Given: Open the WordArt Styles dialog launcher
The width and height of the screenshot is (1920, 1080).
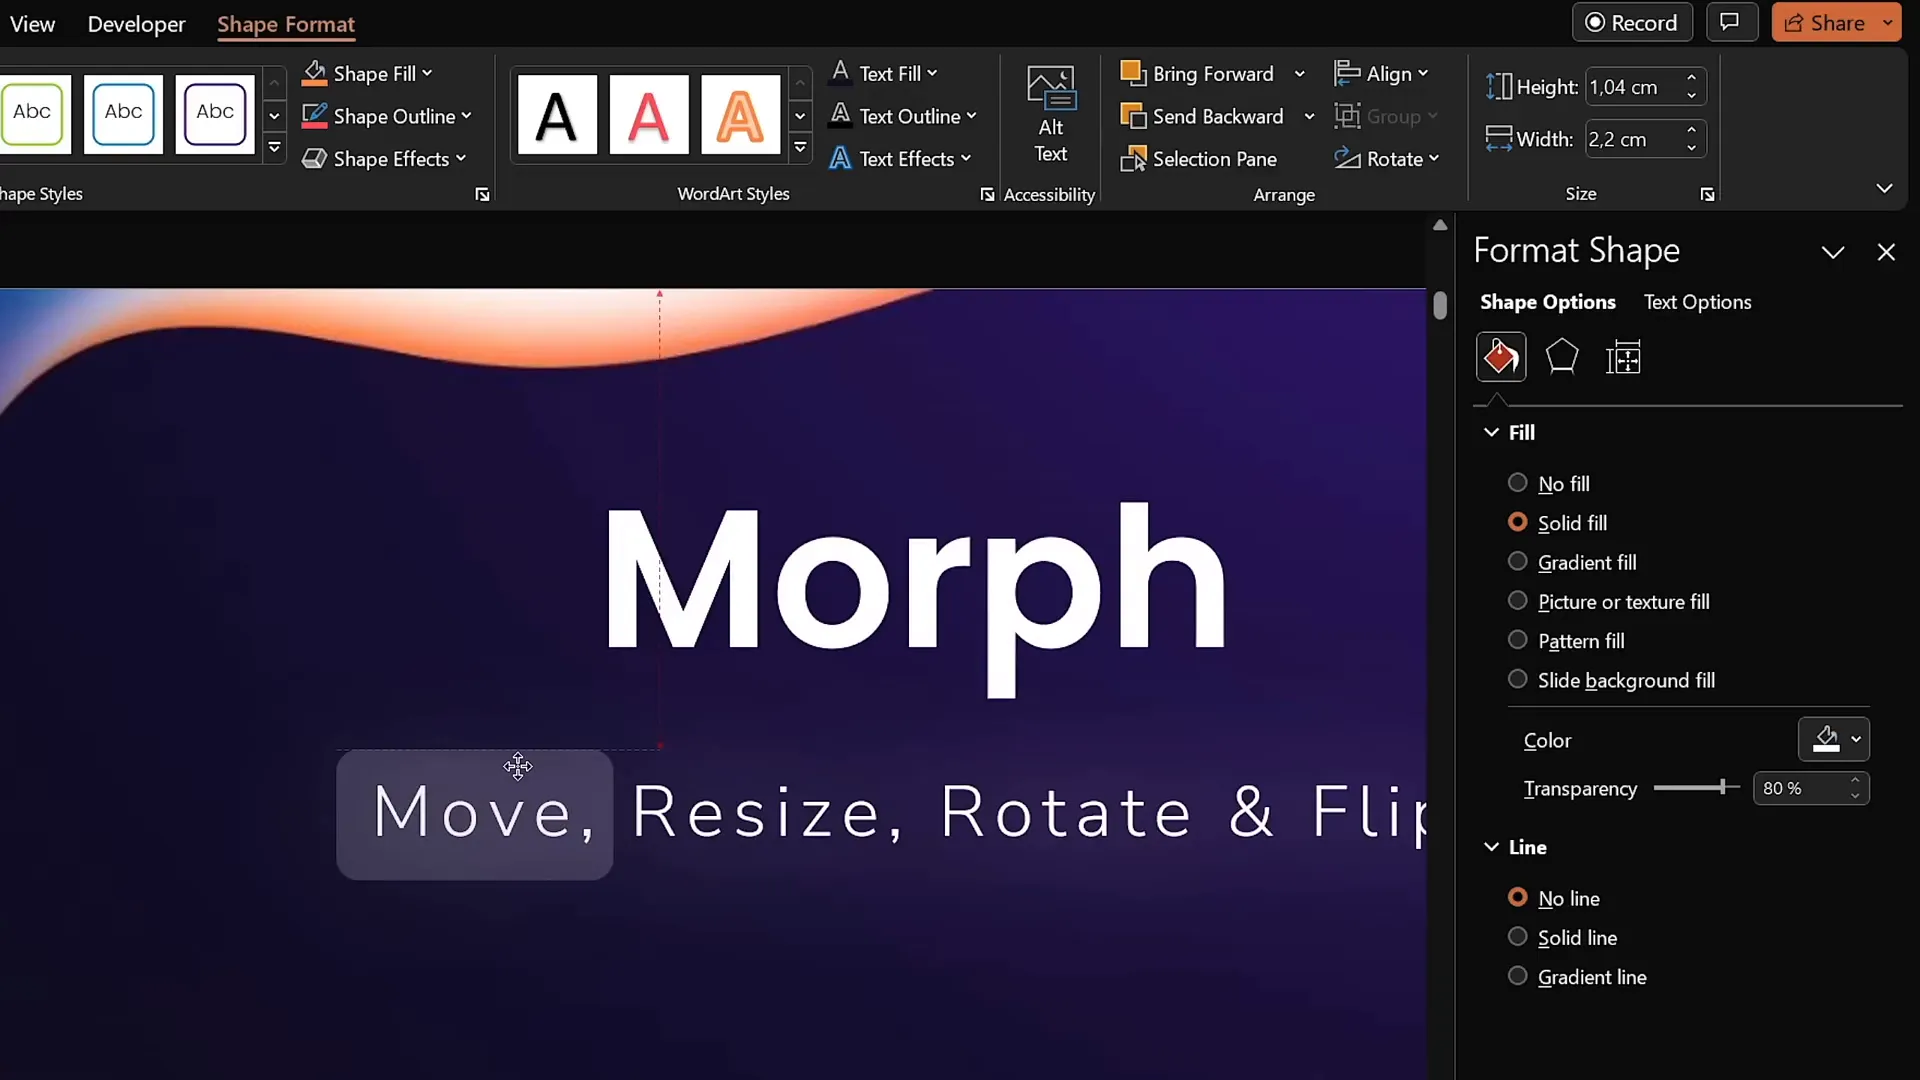Looking at the screenshot, I should tap(987, 195).
